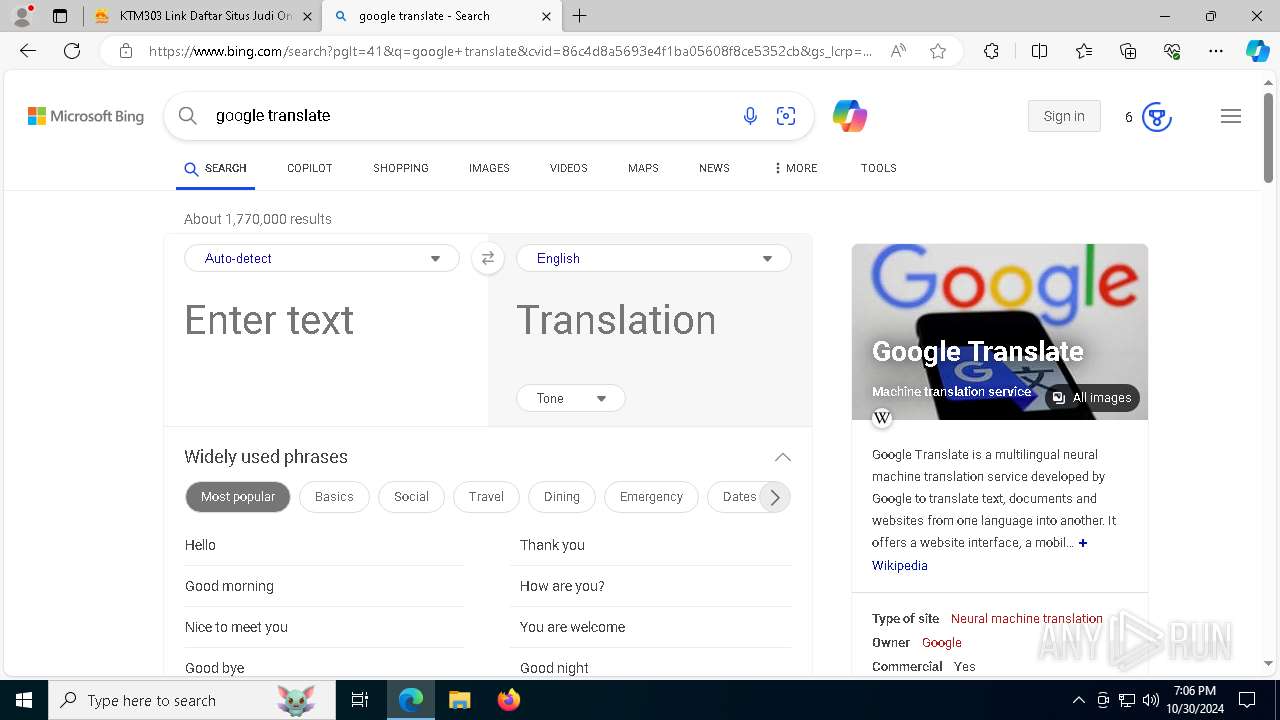Switch to VIDEOS search tab
This screenshot has height=720, width=1280.
[x=569, y=168]
